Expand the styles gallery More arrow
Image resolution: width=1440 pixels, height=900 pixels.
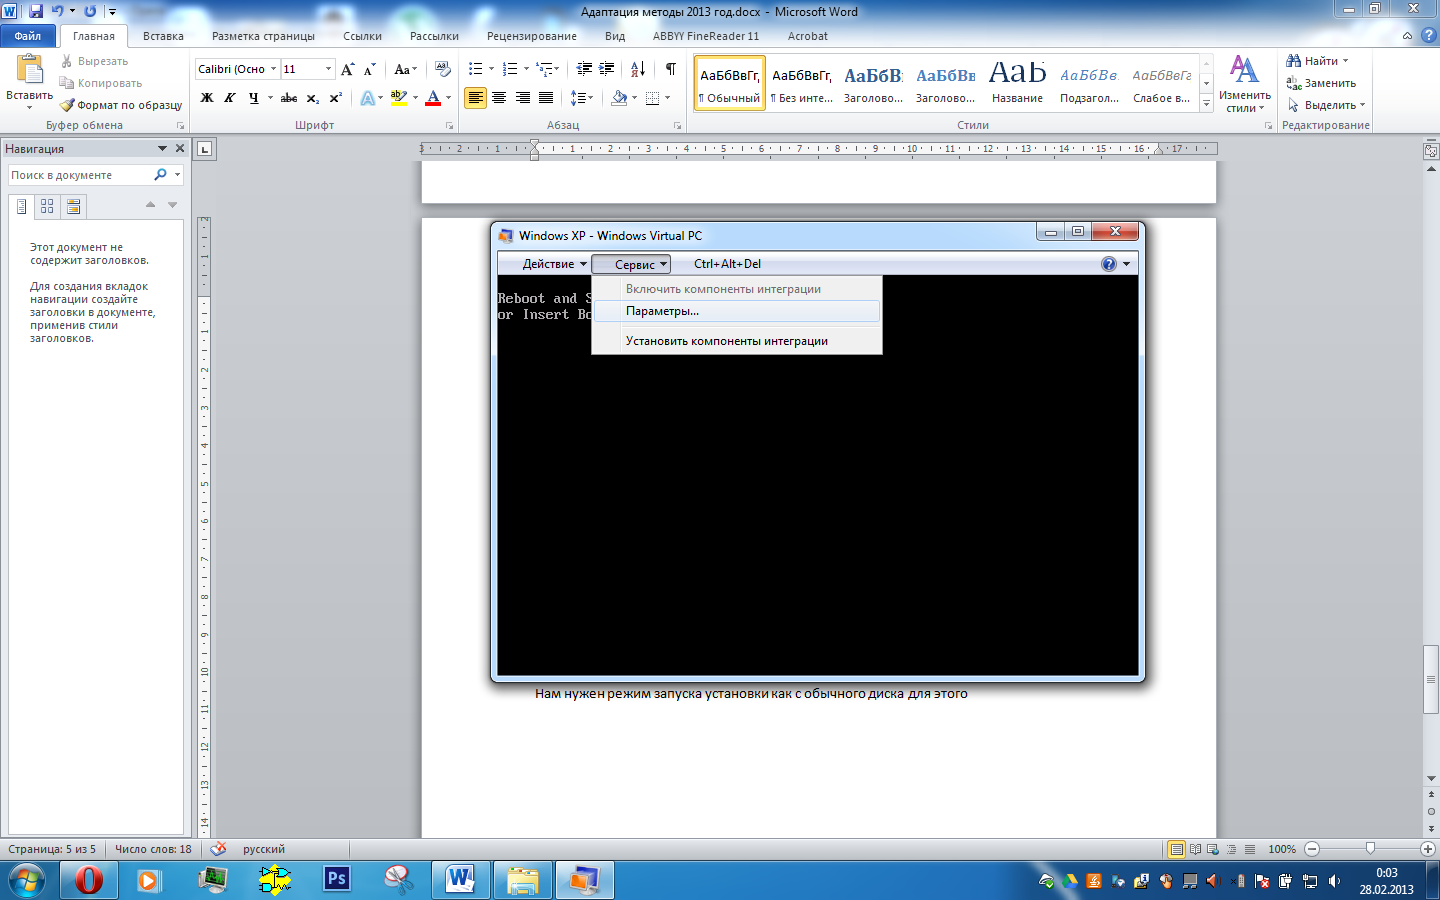point(1207,104)
